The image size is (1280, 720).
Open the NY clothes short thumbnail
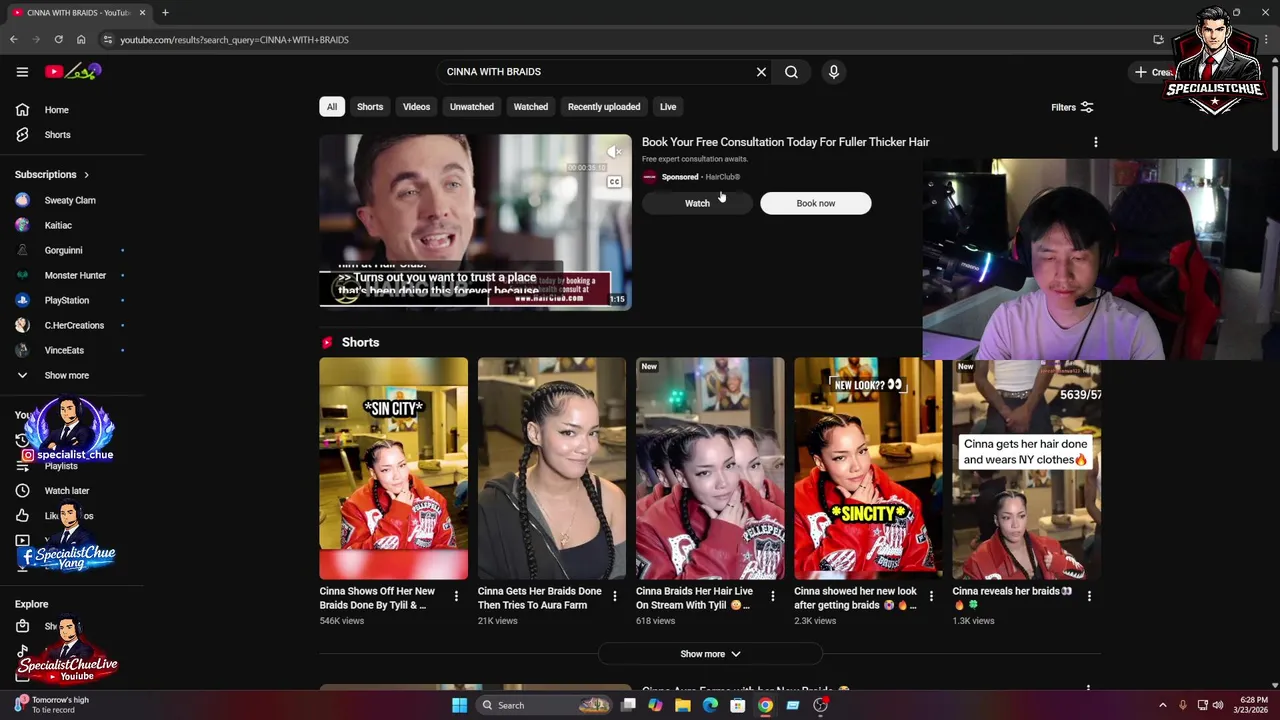[1026, 468]
